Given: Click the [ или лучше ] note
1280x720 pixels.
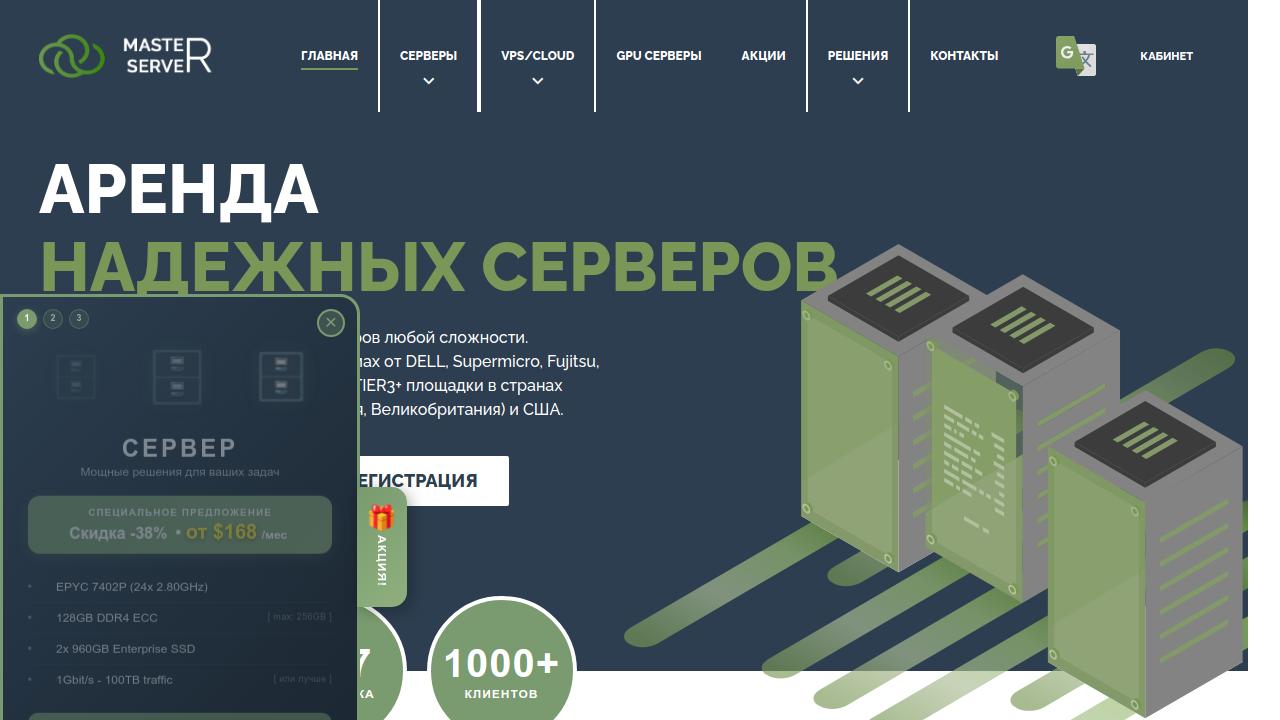Looking at the screenshot, I should click(x=302, y=679).
